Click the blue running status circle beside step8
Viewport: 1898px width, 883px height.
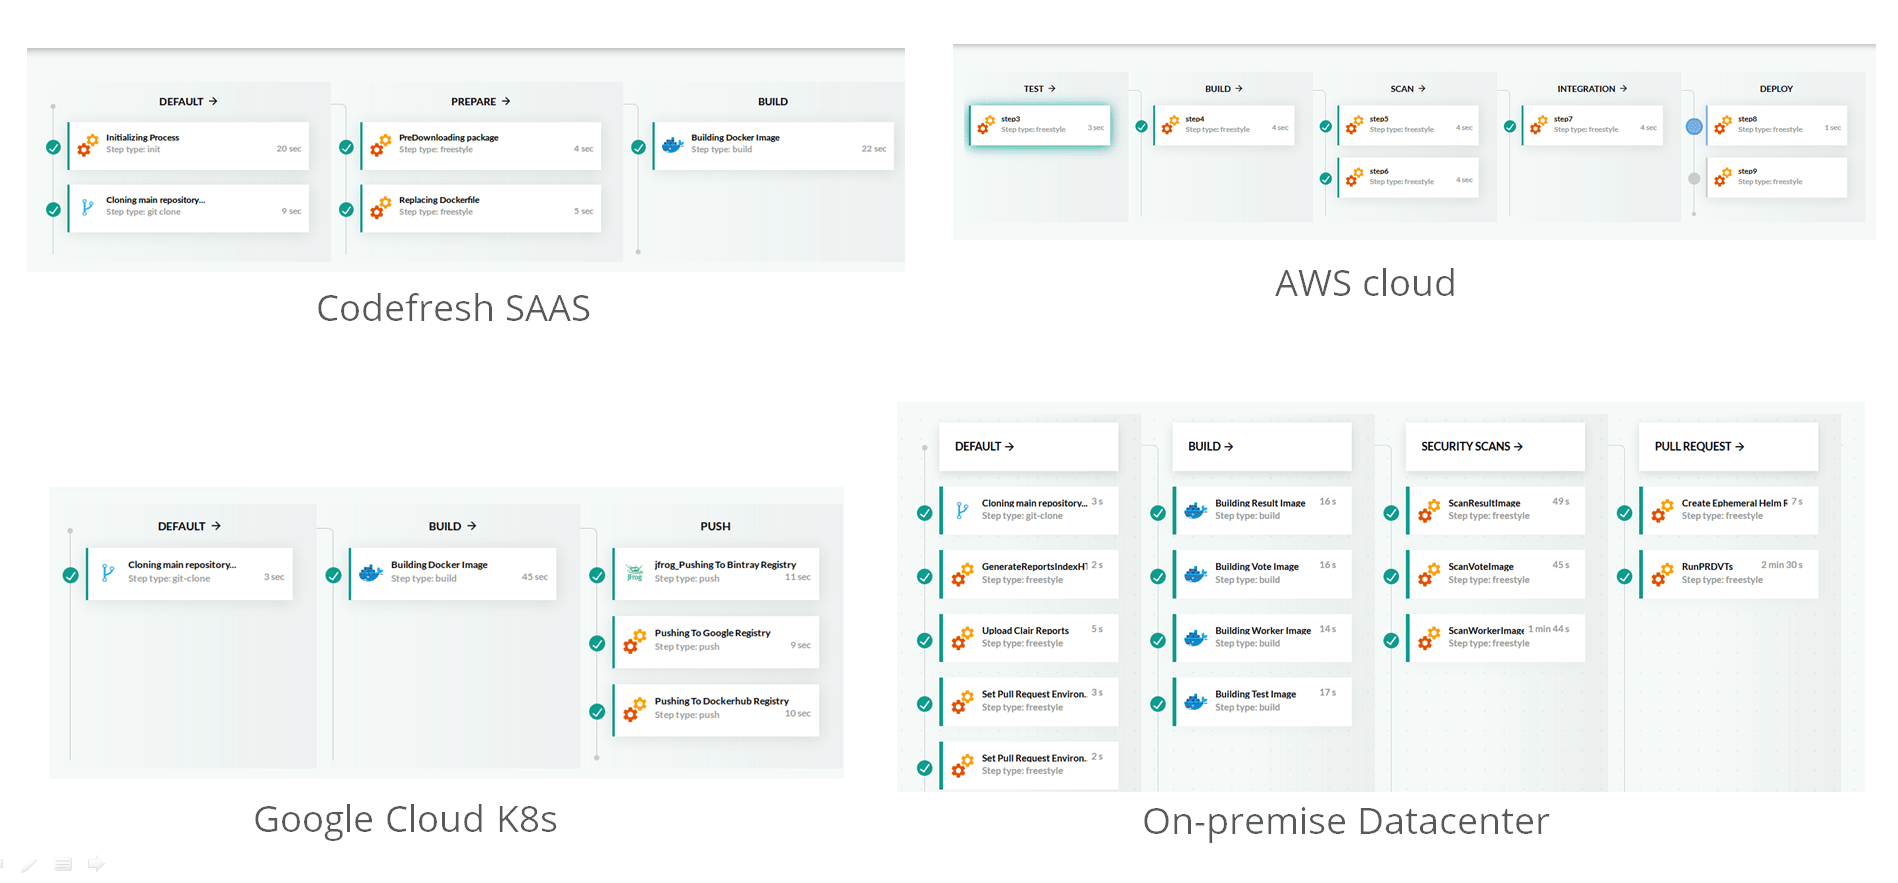click(1694, 127)
